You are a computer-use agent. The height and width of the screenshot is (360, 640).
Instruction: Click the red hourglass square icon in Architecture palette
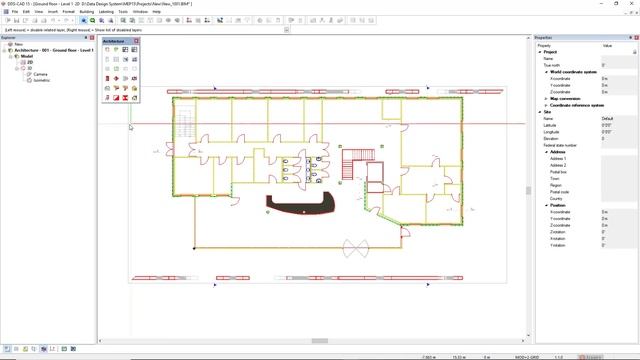125,98
